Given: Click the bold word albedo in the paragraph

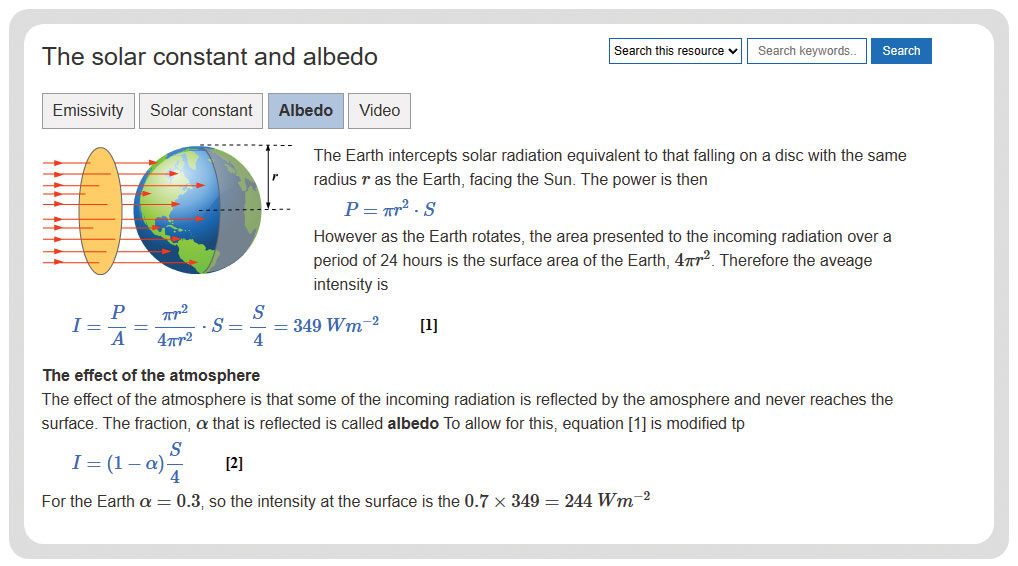Looking at the screenshot, I should (413, 423).
